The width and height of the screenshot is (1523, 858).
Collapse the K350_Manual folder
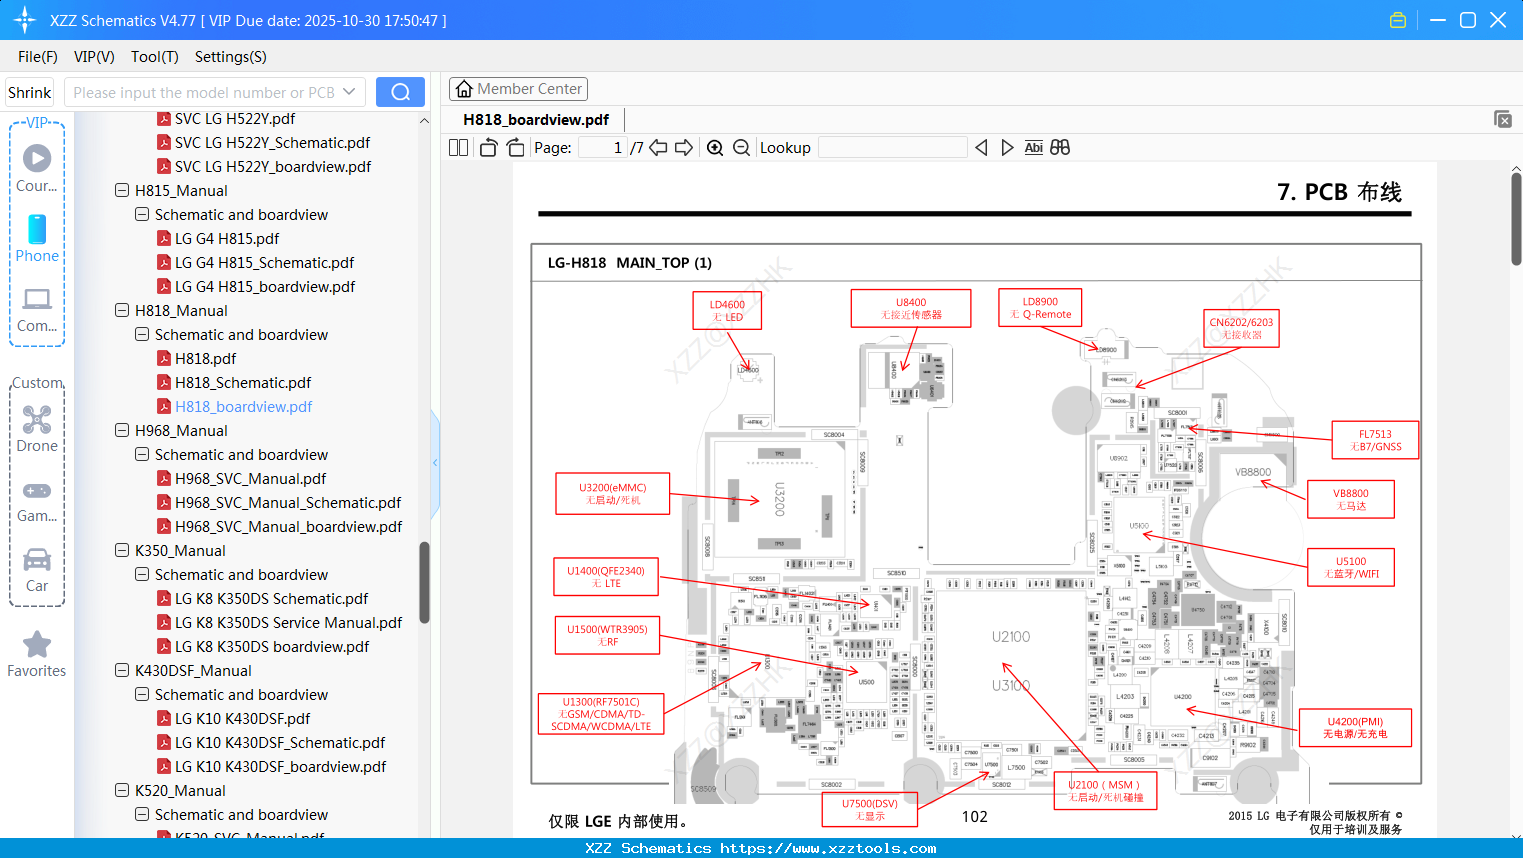pos(122,551)
